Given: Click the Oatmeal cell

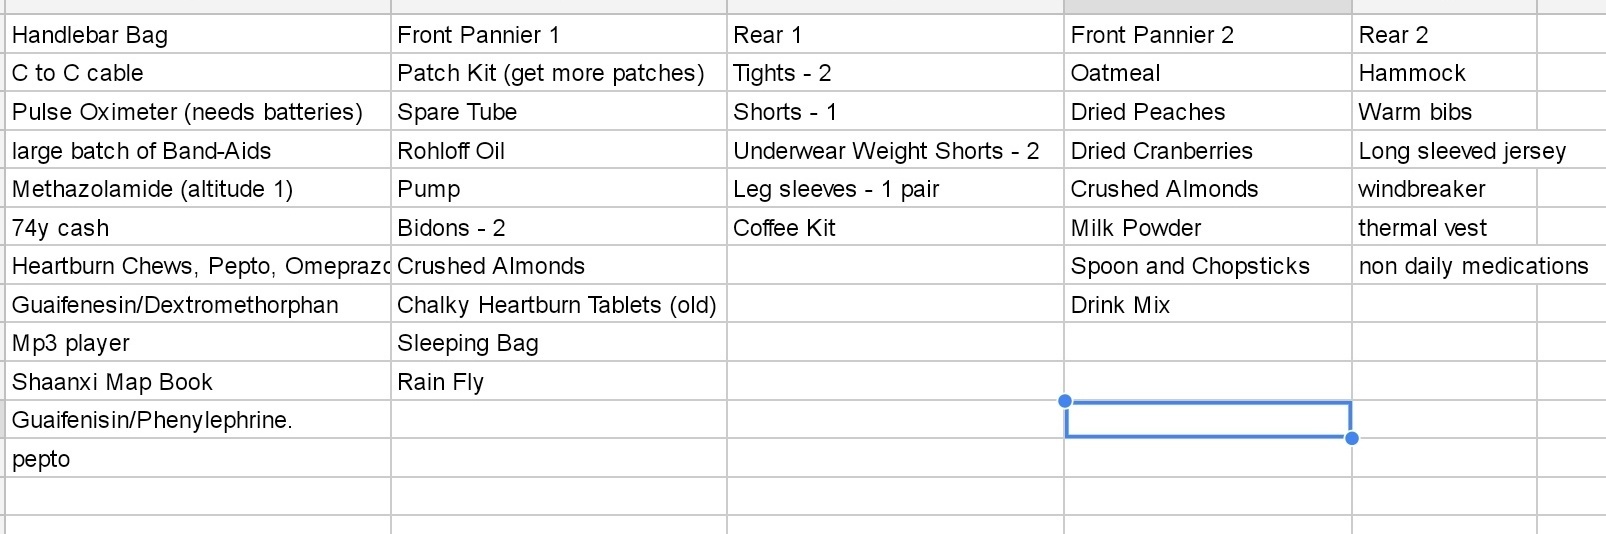Looking at the screenshot, I should click(1208, 73).
